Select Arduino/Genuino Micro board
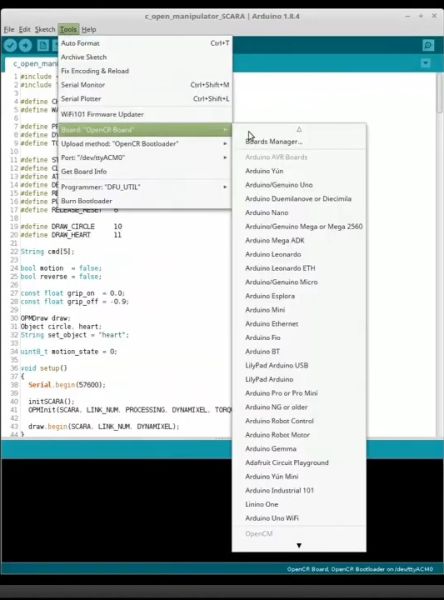 pos(299,282)
